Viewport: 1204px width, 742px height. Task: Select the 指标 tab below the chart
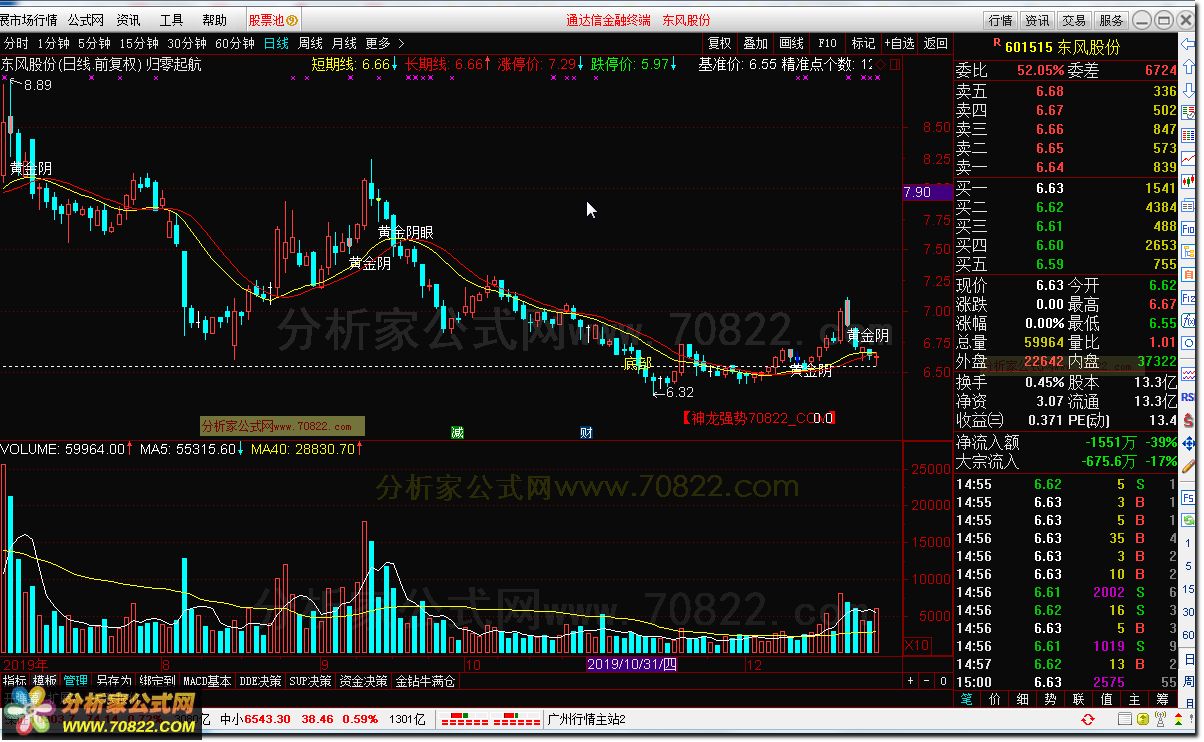15,681
